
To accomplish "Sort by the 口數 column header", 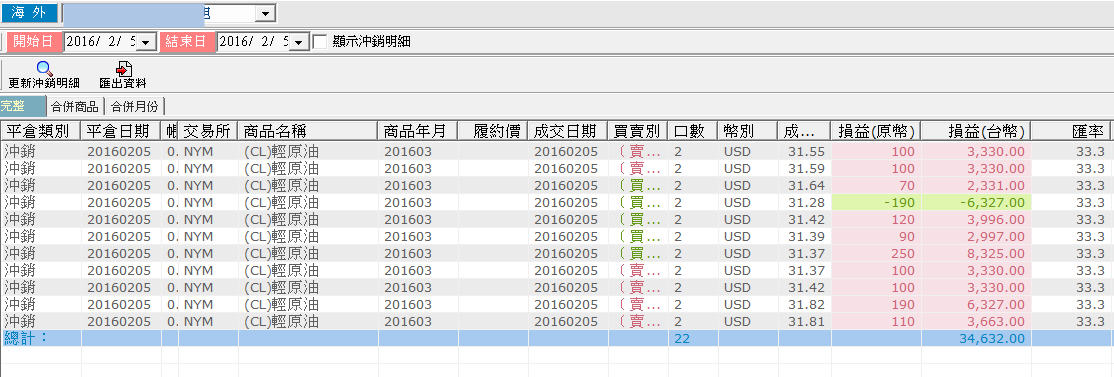I will [x=693, y=131].
